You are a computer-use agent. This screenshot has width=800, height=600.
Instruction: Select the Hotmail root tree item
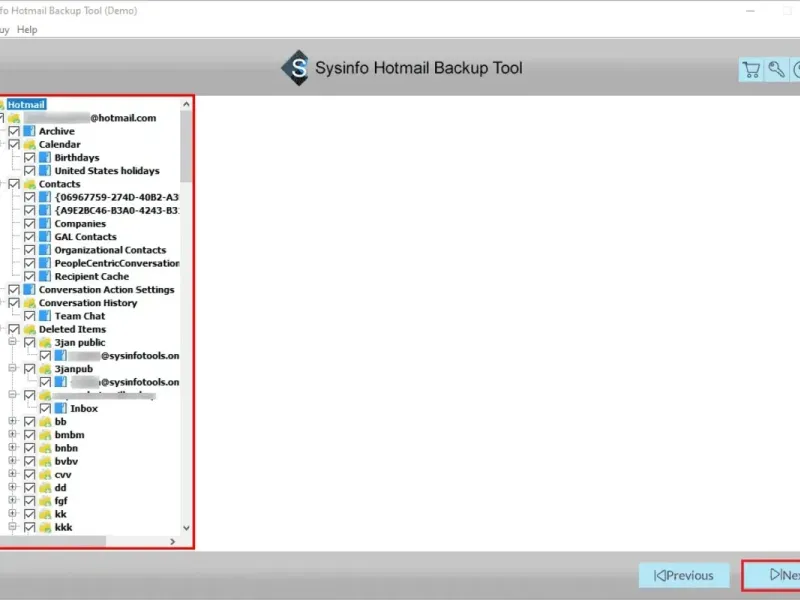click(x=27, y=105)
